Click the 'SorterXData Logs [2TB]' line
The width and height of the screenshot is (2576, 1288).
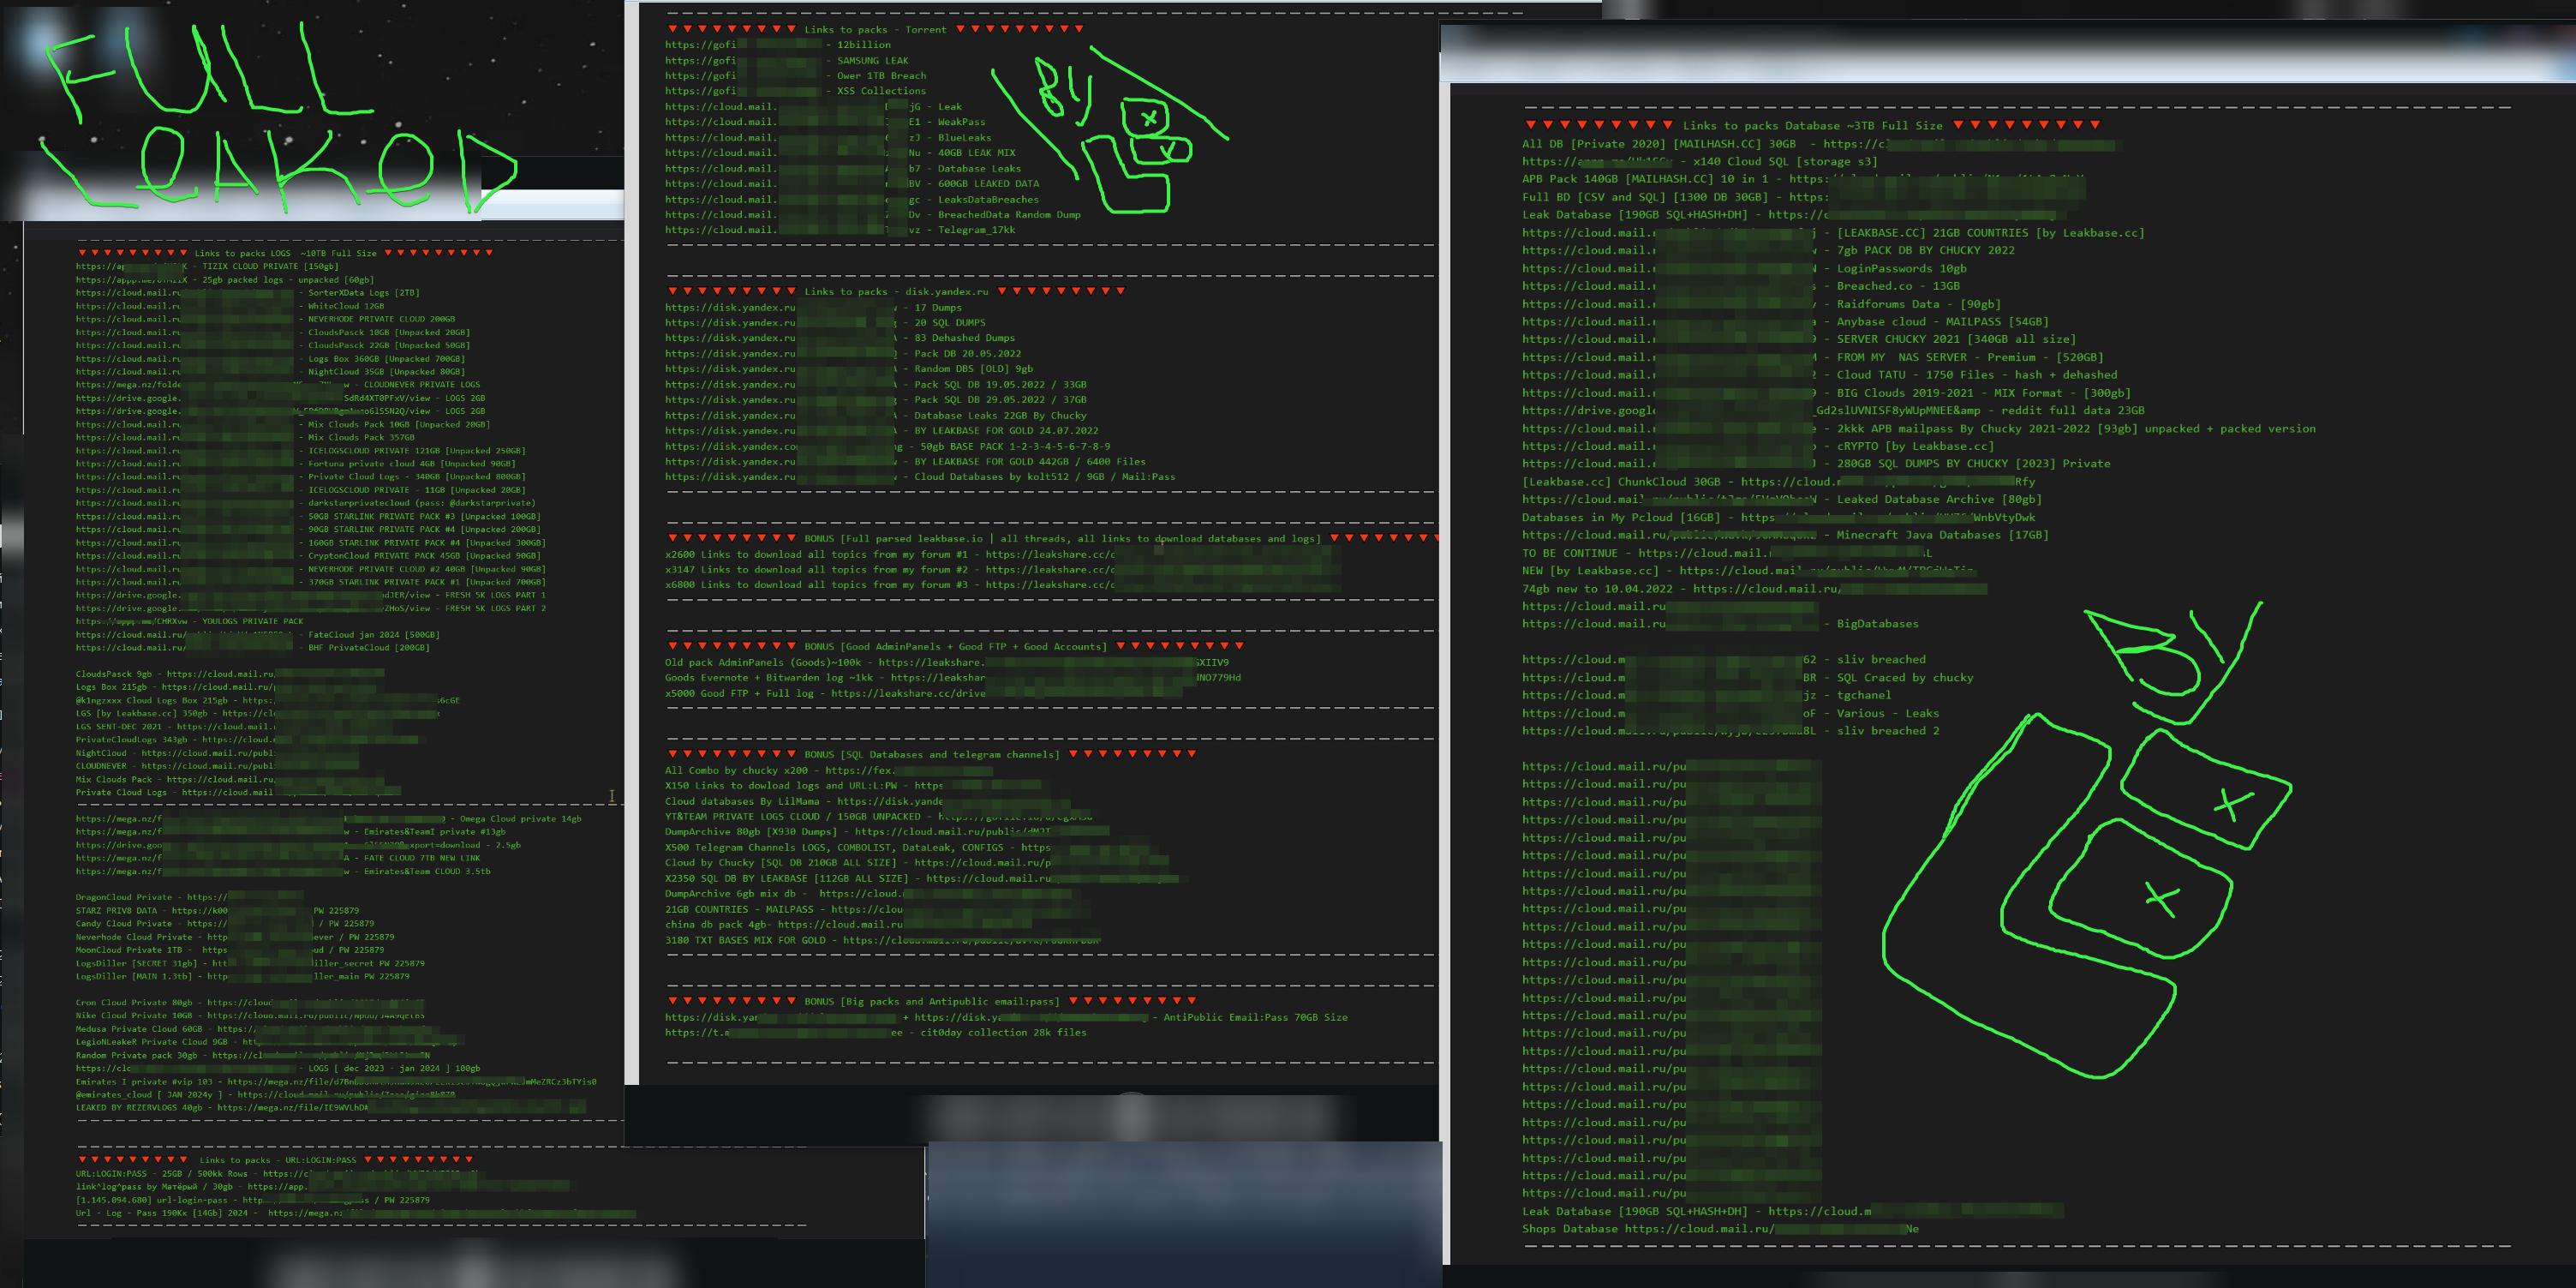[248, 293]
